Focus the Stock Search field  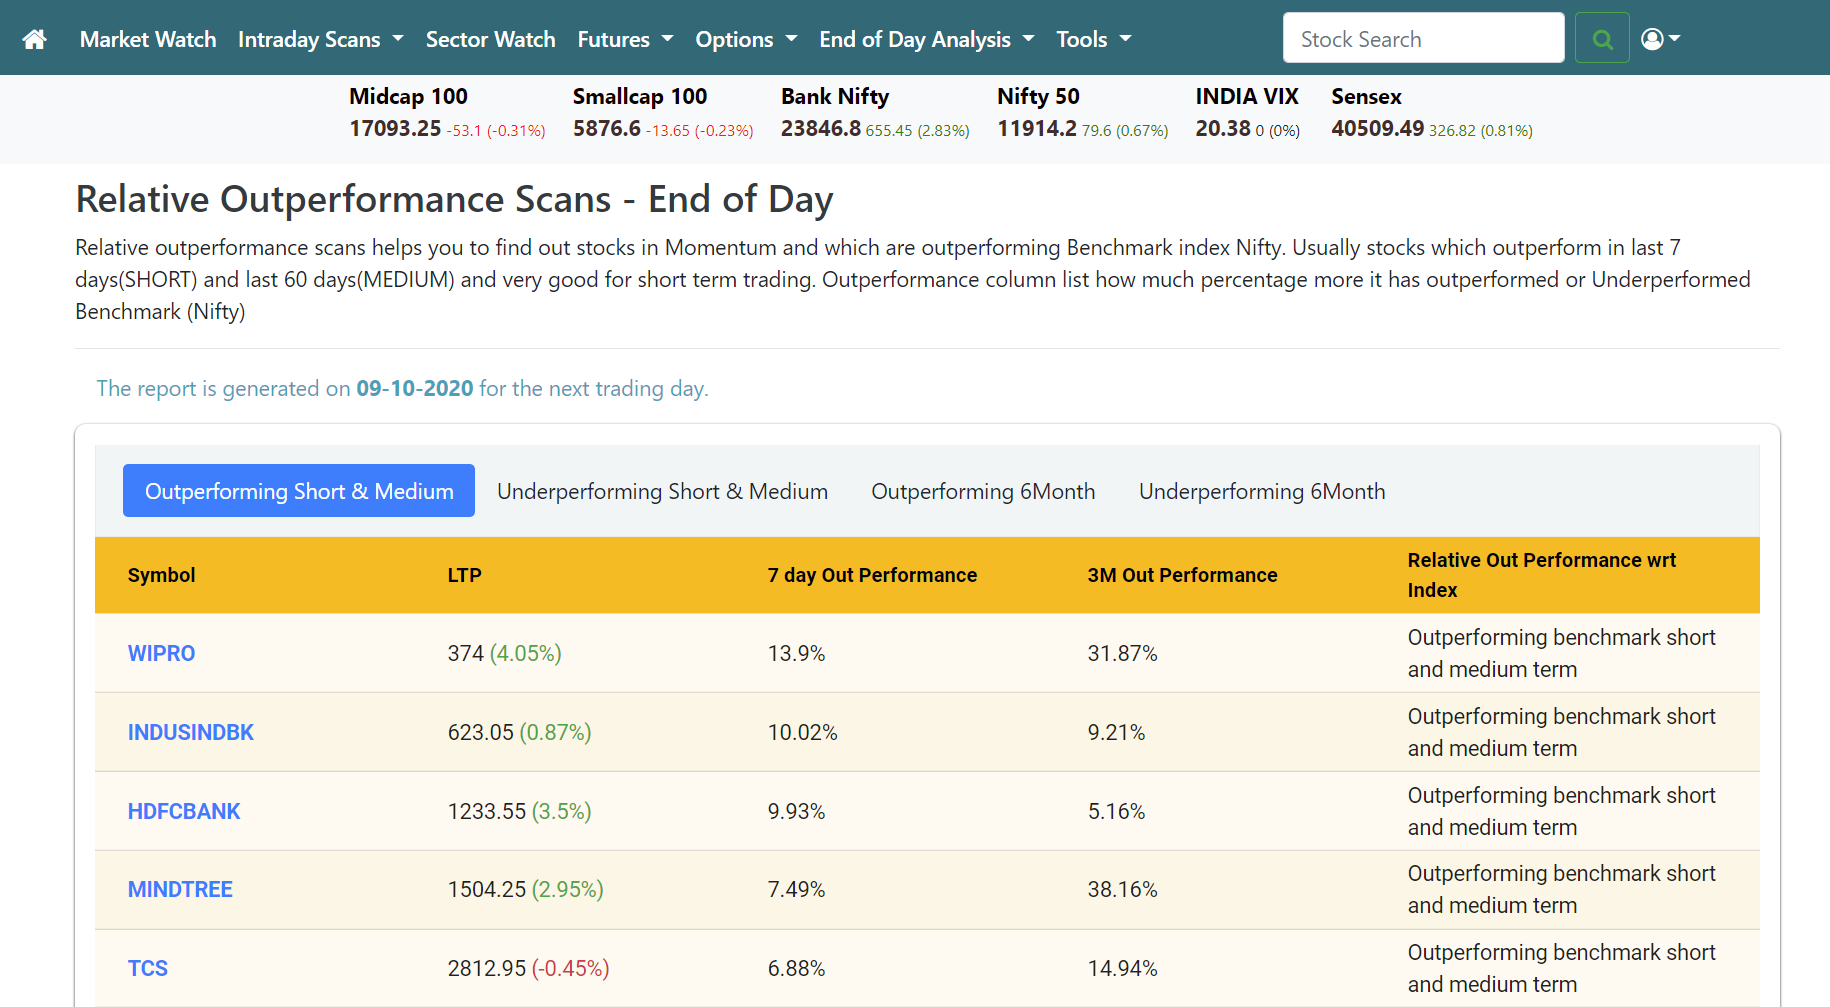coord(1423,38)
